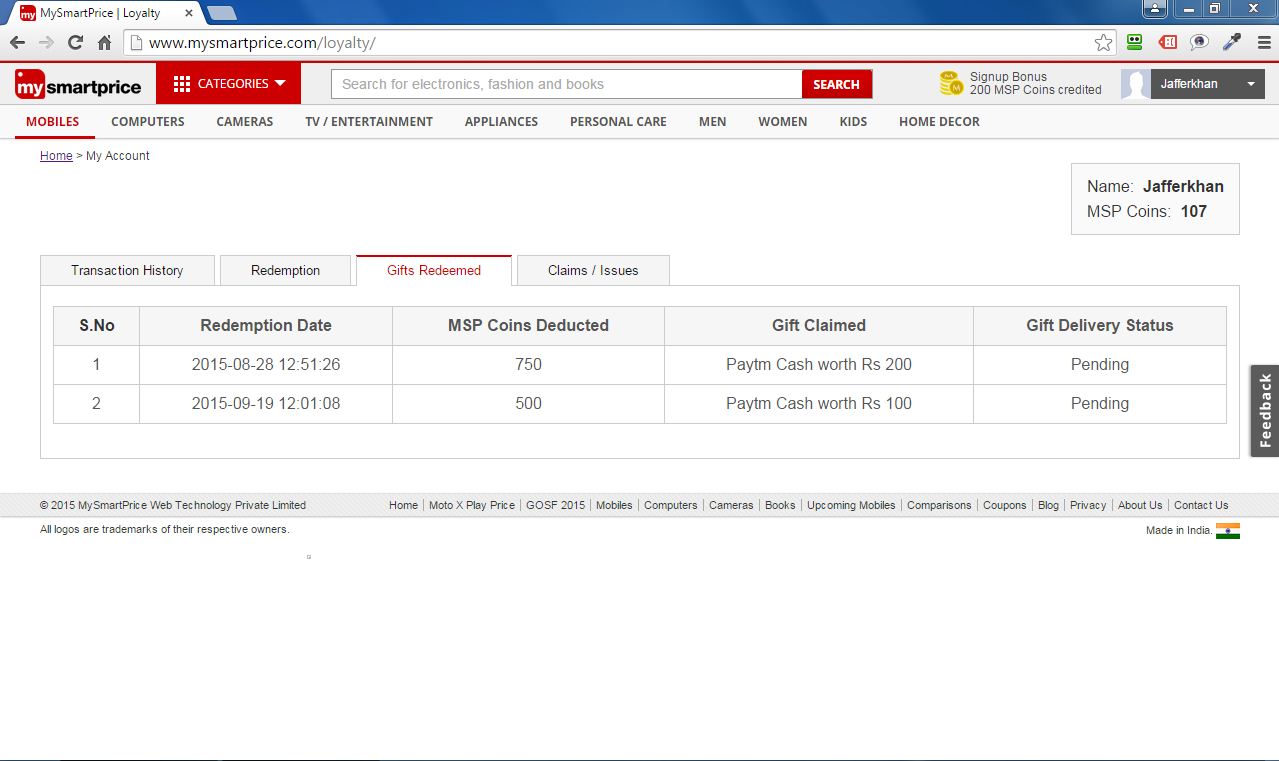Expand the CATEGORIES dropdown arrow
Screen dimensions: 1279x761
point(280,83)
